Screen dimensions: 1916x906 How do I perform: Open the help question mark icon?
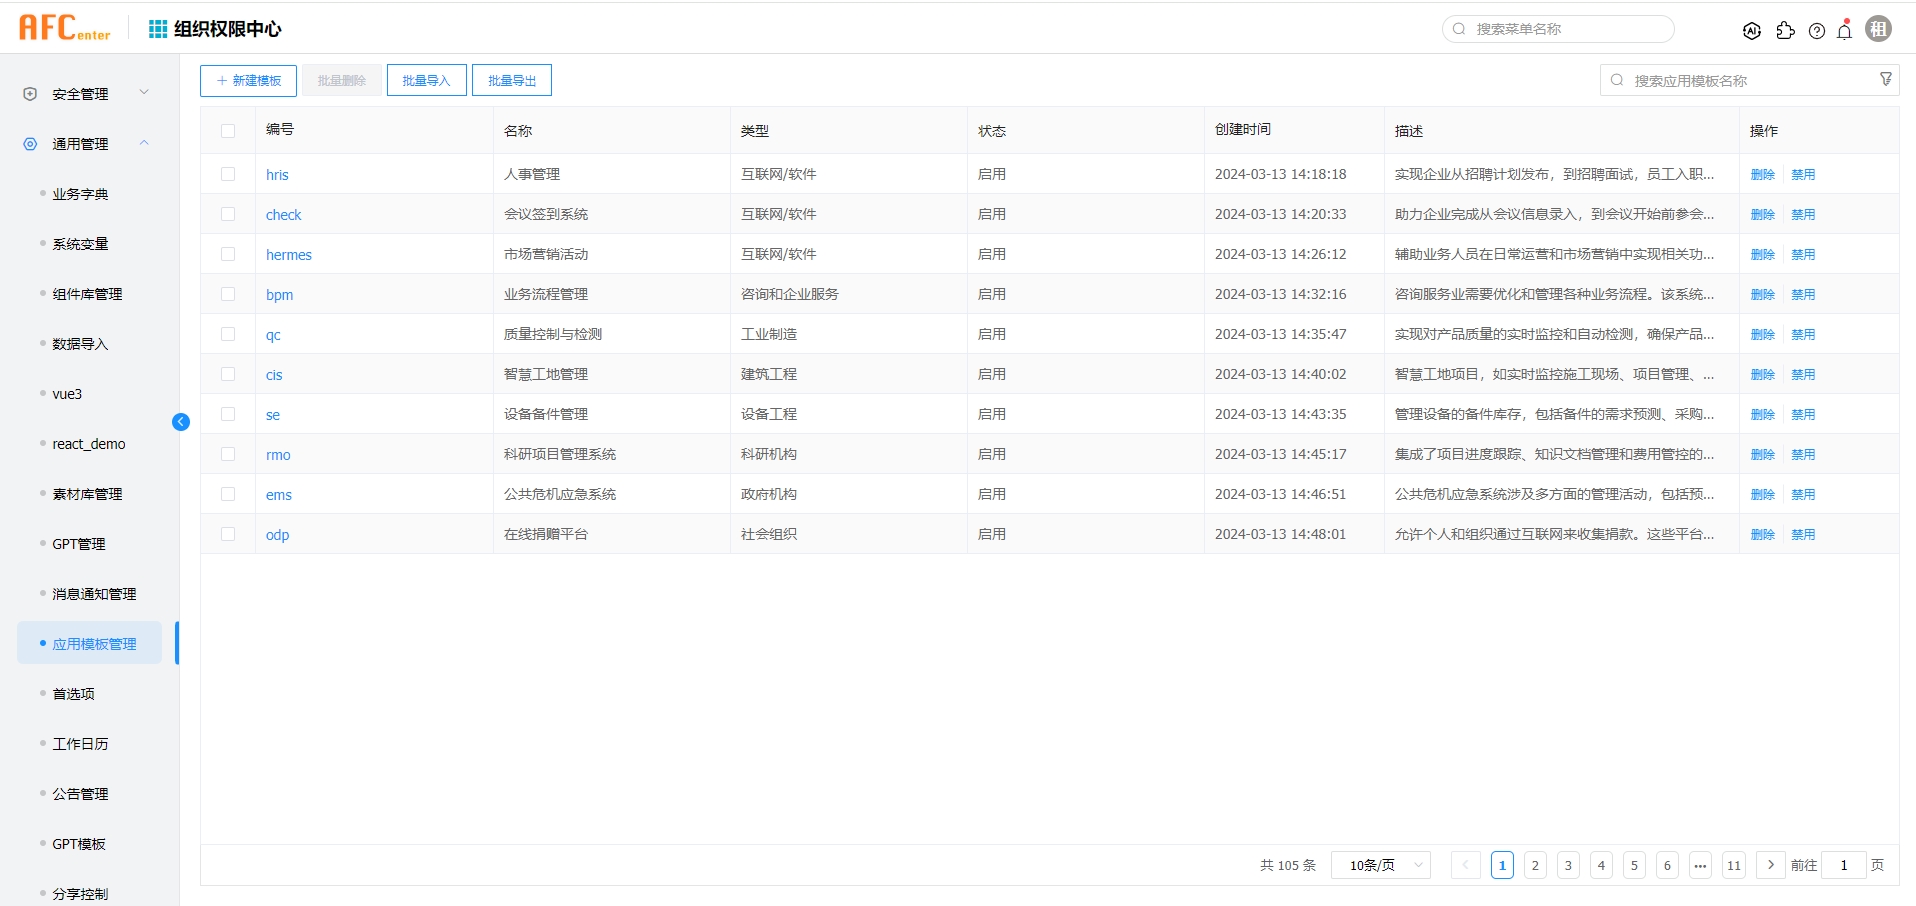click(x=1817, y=31)
